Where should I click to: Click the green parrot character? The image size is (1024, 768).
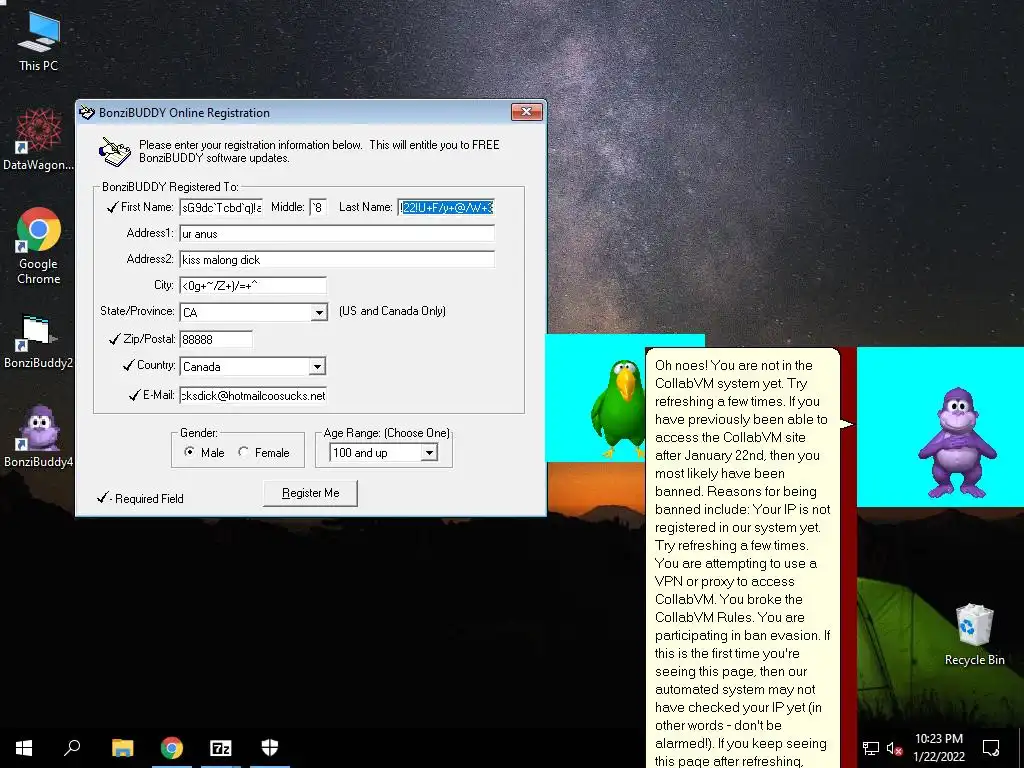point(617,408)
